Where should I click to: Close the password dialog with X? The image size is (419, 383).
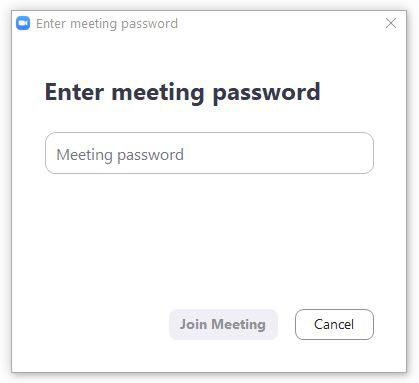tap(391, 23)
